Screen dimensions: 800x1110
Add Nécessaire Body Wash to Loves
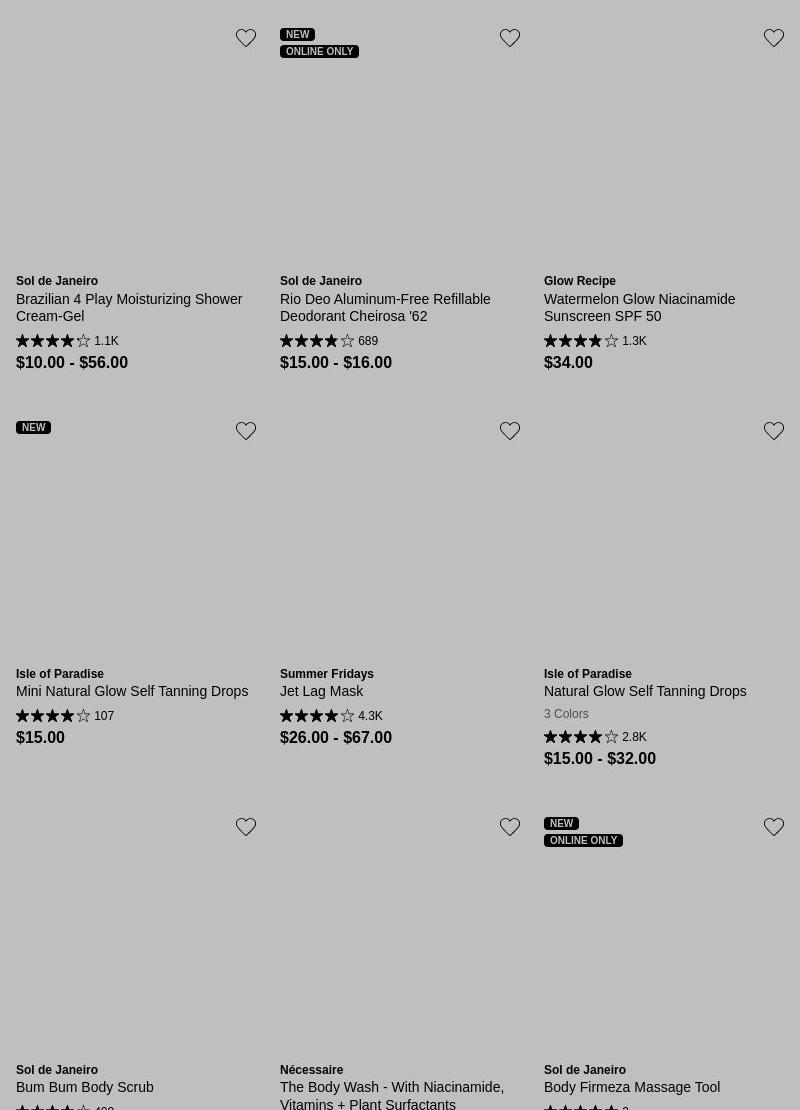tap(510, 827)
